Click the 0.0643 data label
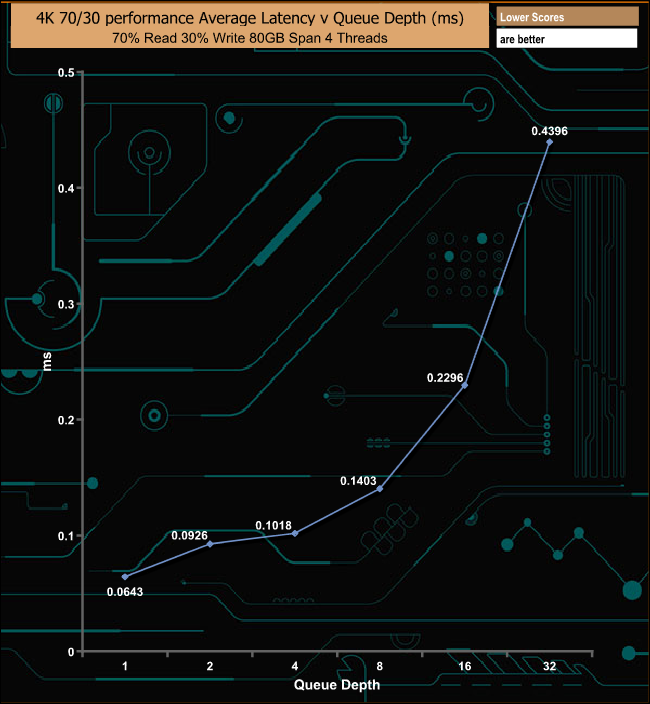The width and height of the screenshot is (650, 704). [x=125, y=592]
